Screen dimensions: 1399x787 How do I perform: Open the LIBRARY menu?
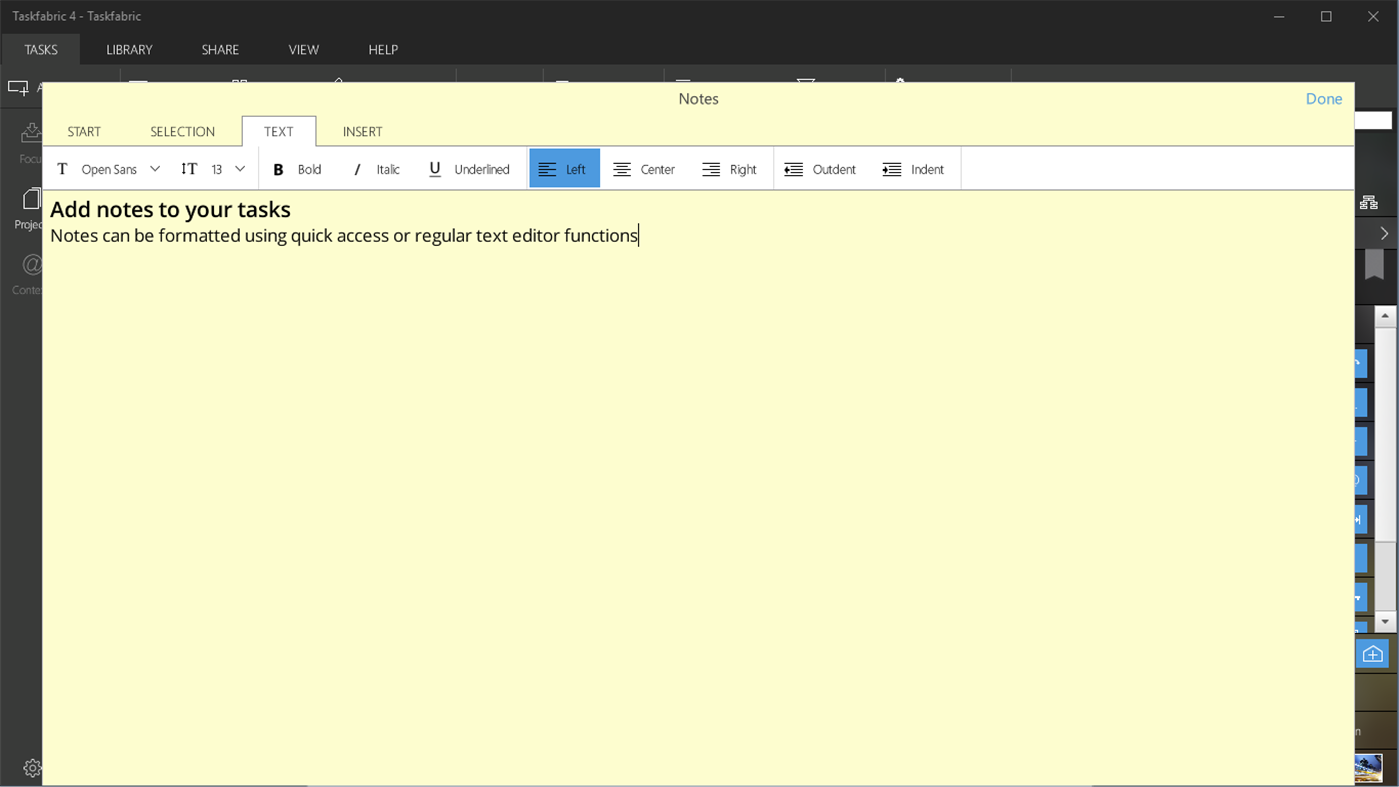129,49
